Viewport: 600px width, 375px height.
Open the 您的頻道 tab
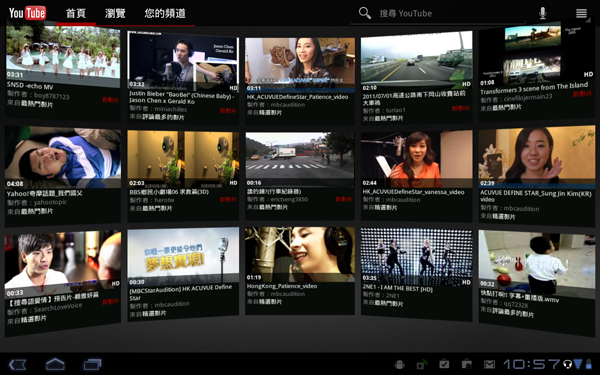click(x=165, y=13)
